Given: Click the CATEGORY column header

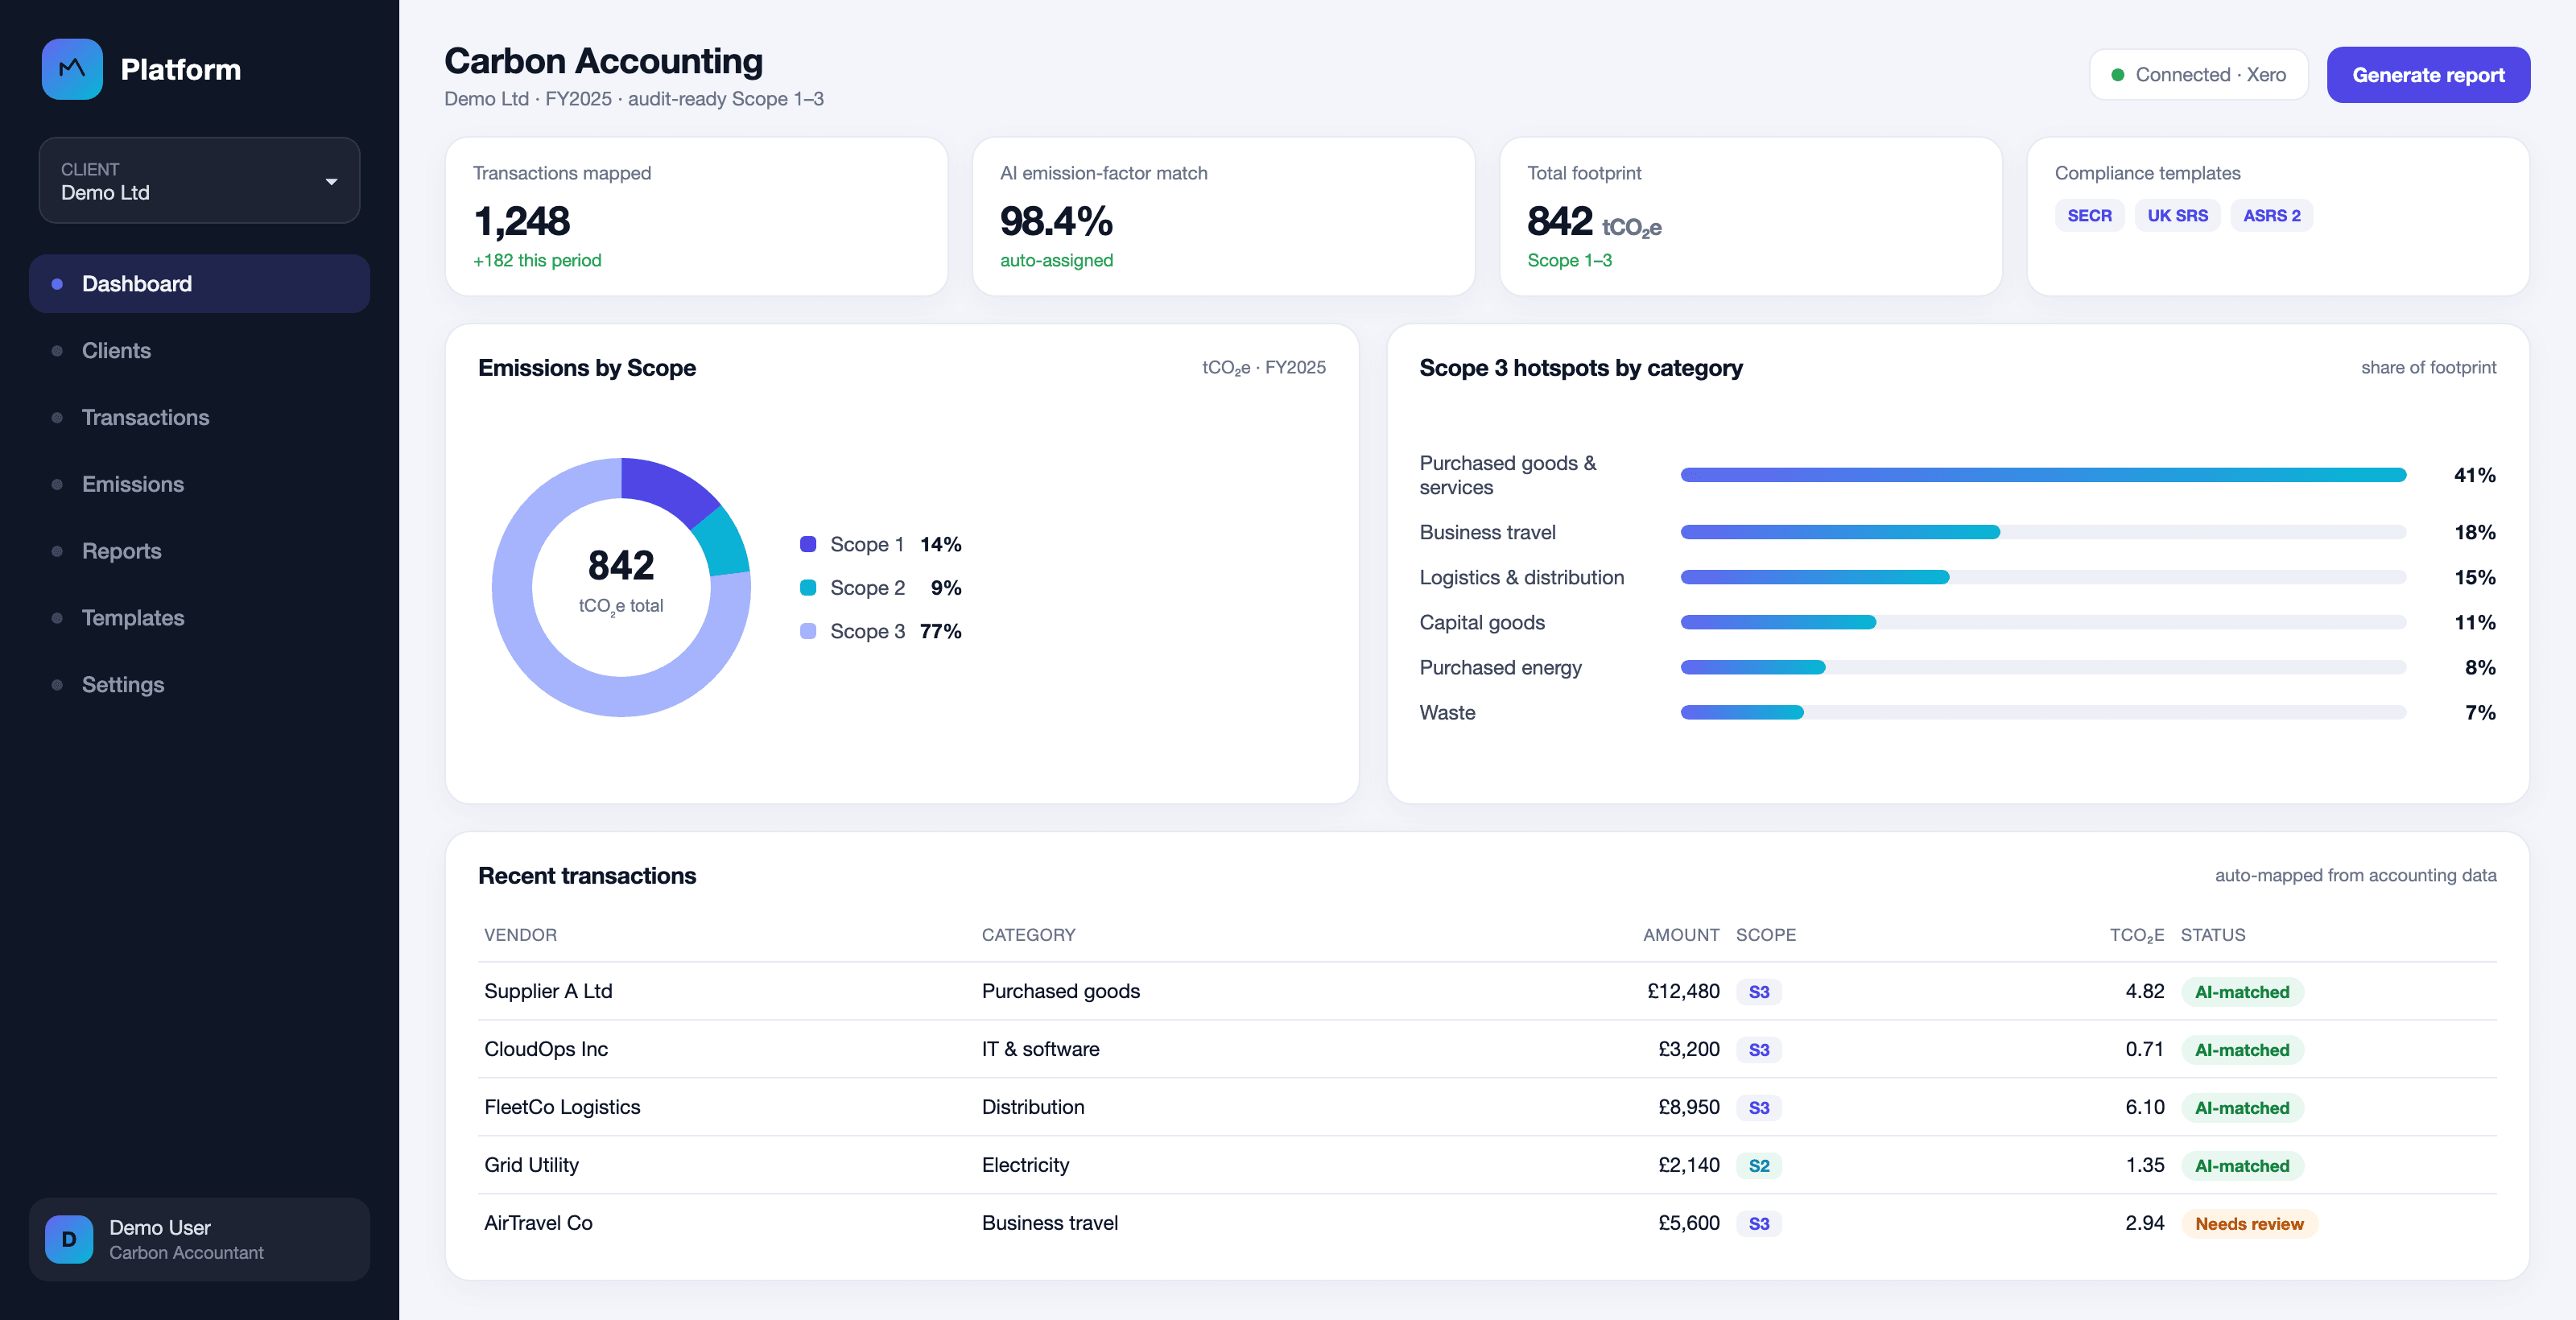Looking at the screenshot, I should [1028, 935].
